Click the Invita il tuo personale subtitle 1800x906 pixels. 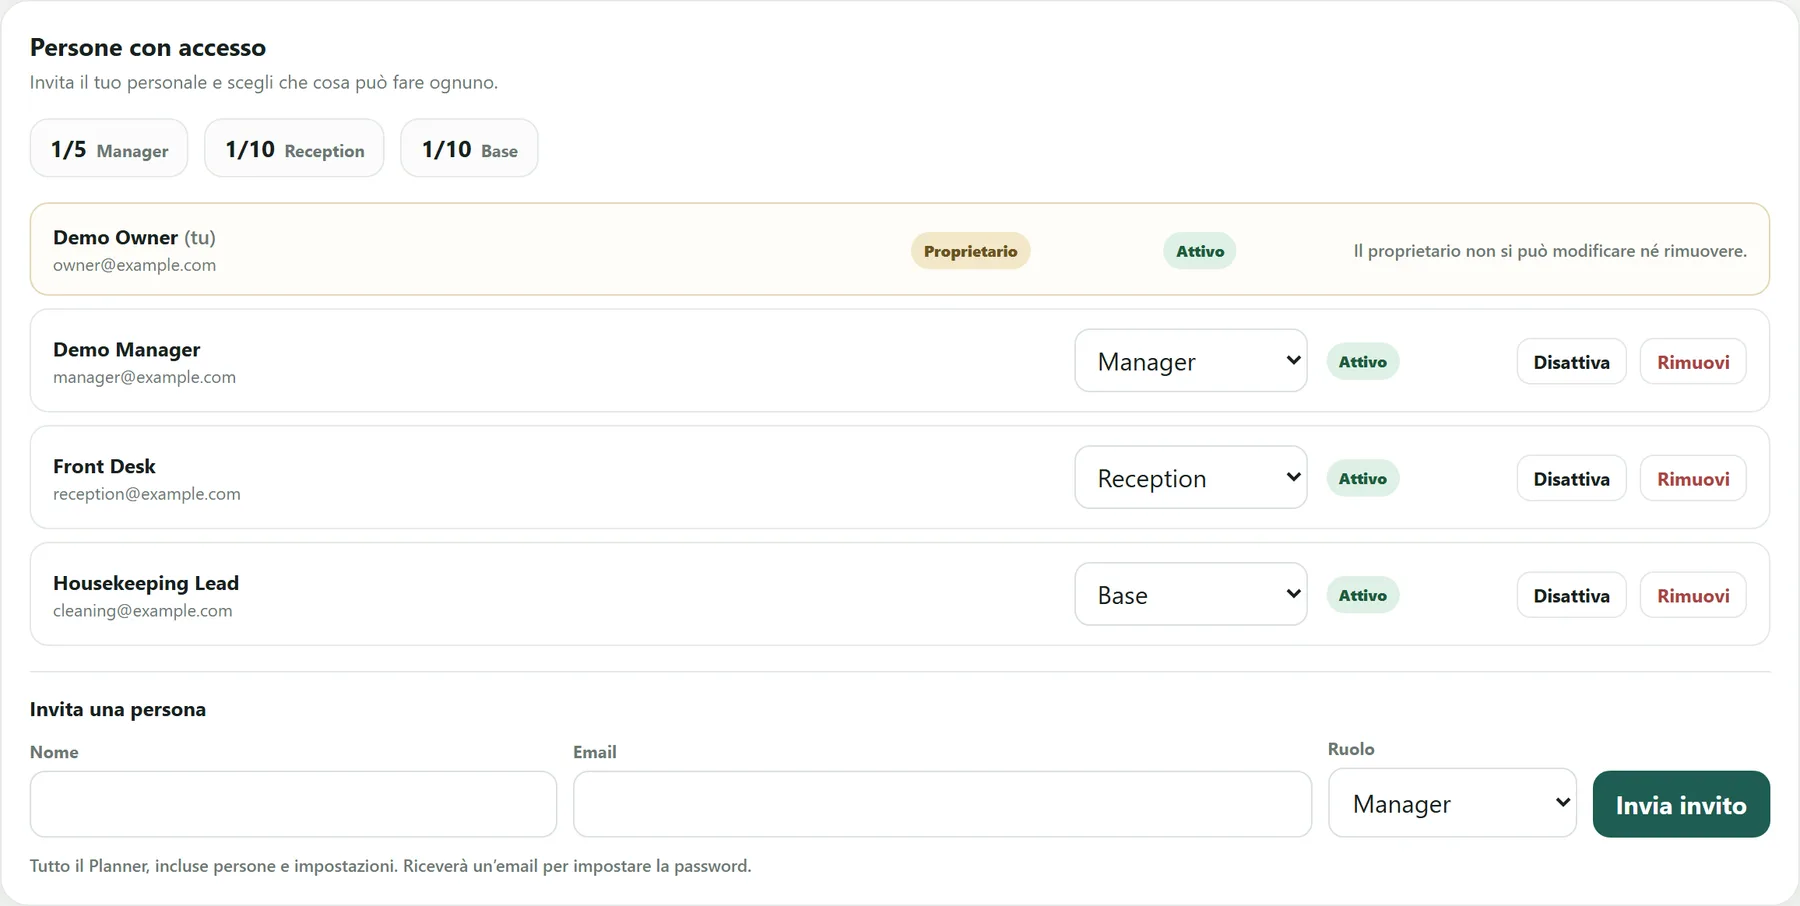[264, 82]
